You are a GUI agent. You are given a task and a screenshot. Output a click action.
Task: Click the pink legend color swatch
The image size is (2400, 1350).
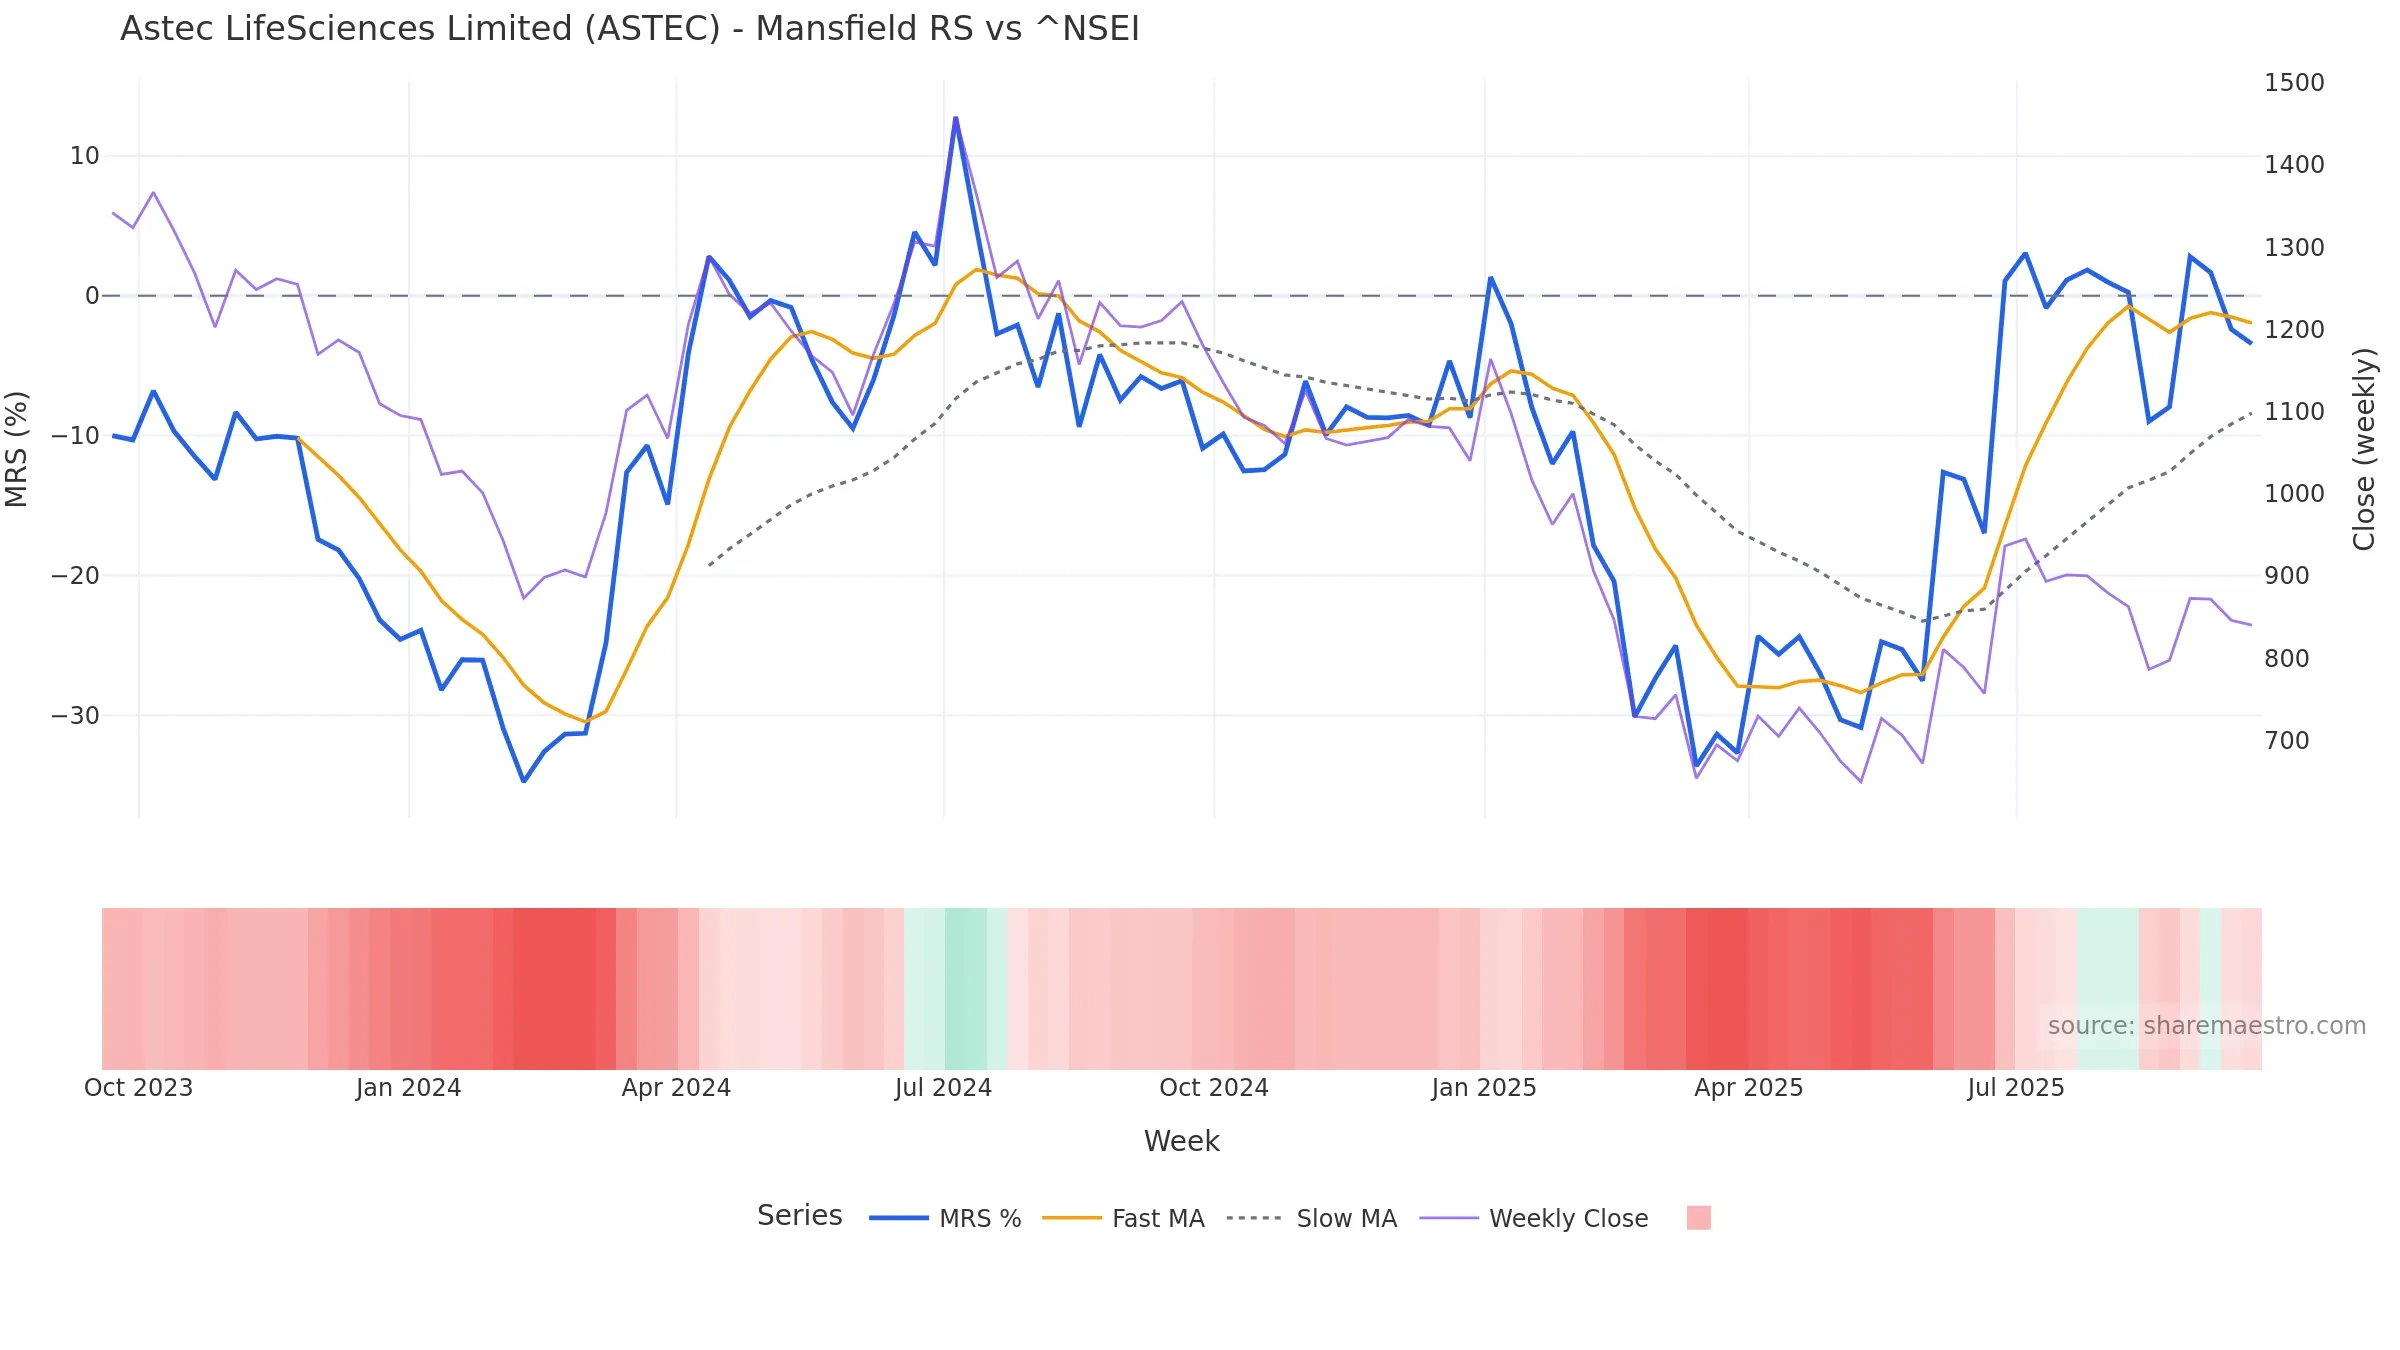point(1698,1217)
